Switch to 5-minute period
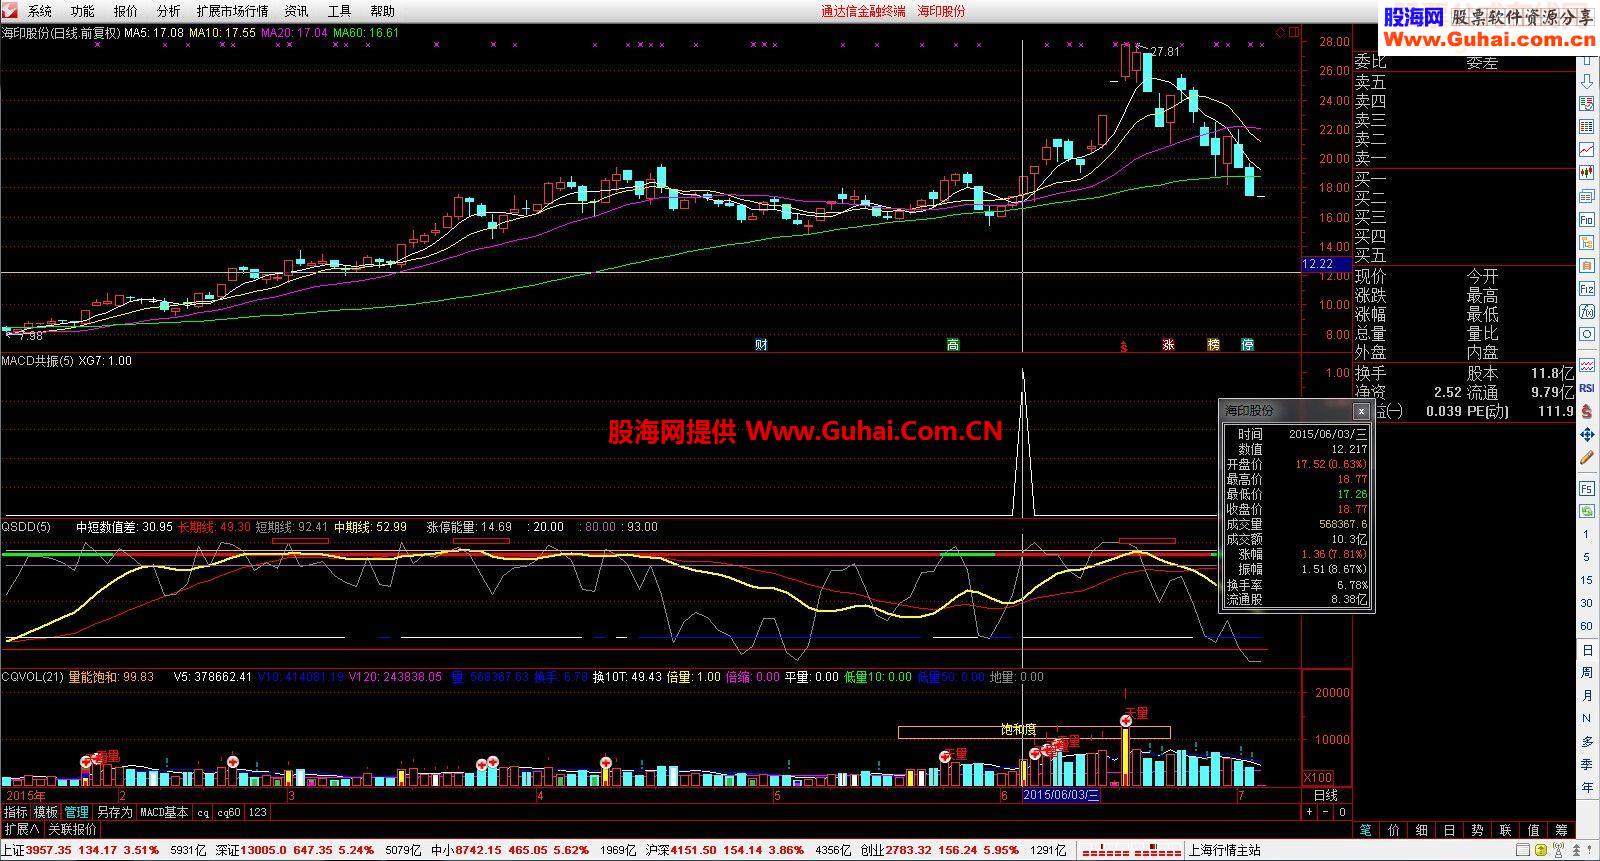 click(1587, 557)
